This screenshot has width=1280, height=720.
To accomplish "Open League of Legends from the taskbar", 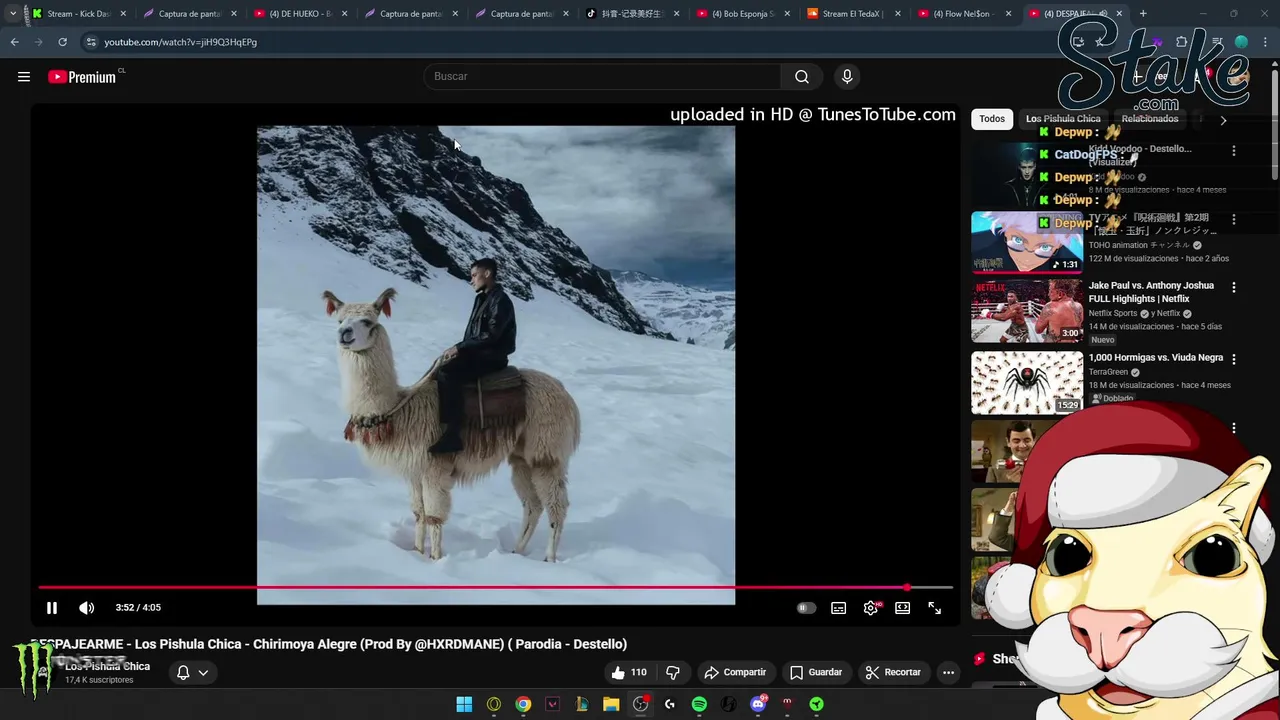I will (581, 704).
